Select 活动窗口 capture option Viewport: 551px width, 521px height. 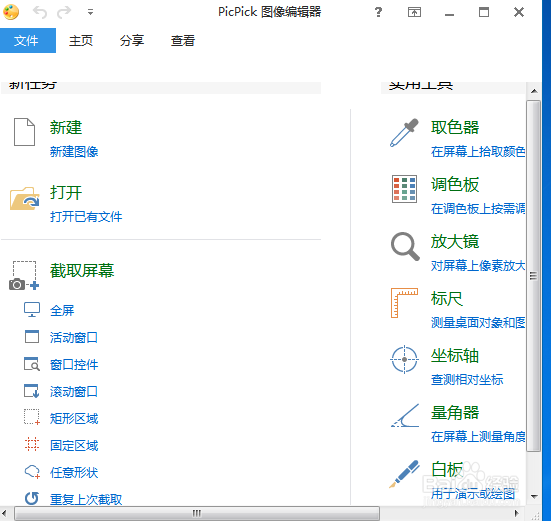tap(74, 337)
